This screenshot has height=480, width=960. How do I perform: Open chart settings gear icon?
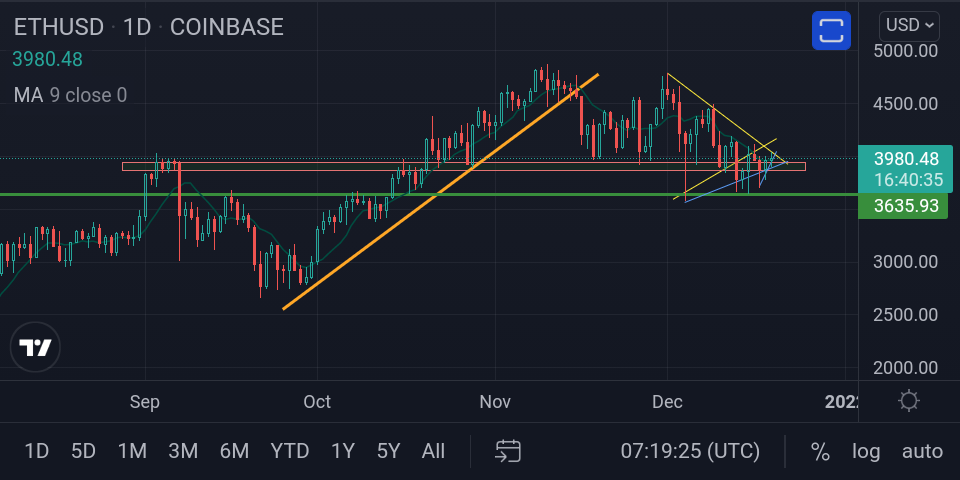coord(909,401)
